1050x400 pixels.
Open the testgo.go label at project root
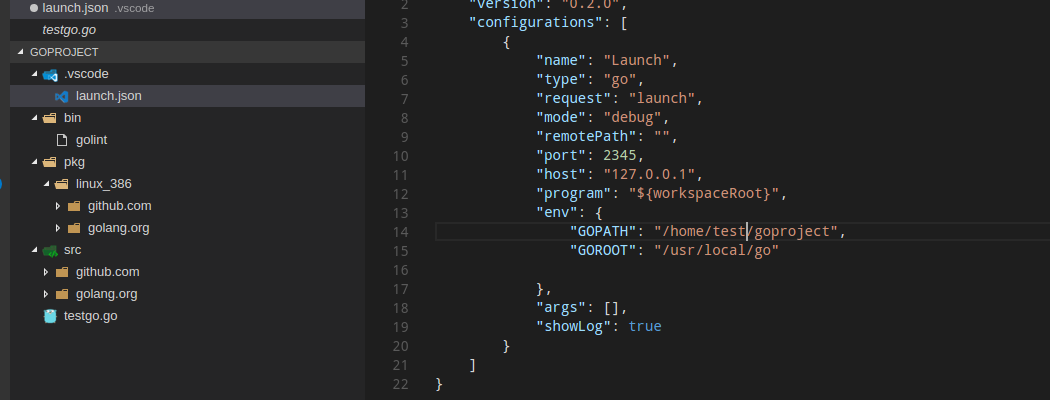click(x=90, y=316)
